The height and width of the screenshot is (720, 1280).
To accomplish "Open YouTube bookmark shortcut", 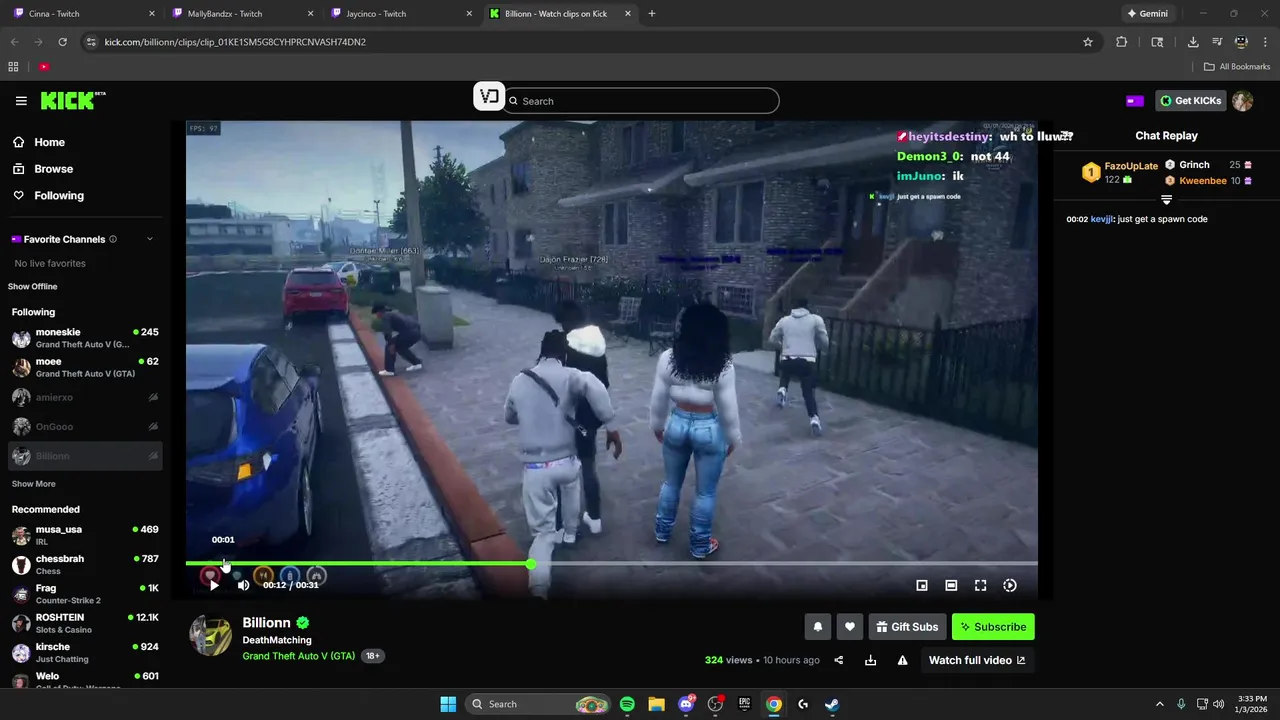I will point(44,67).
